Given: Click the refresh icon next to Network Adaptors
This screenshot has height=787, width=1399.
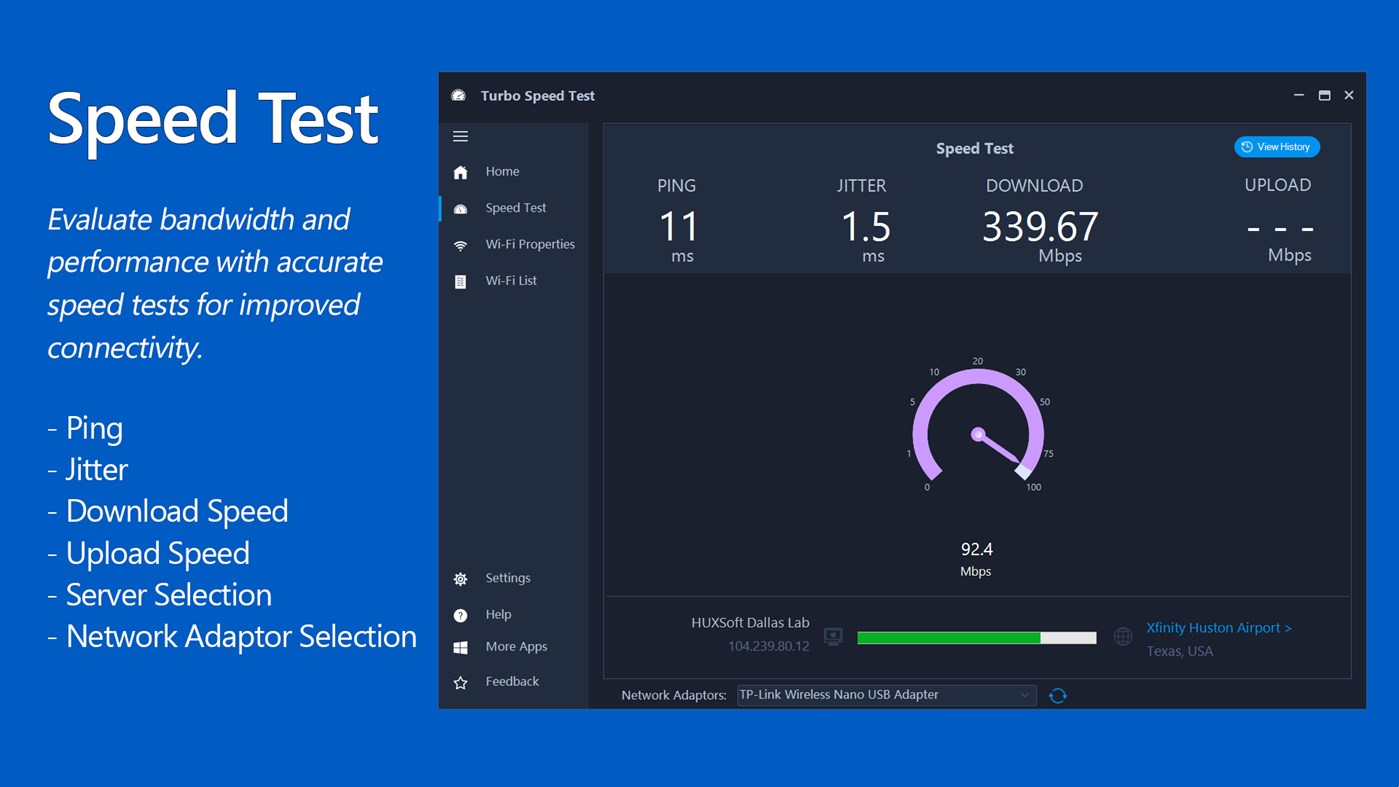Looking at the screenshot, I should point(1058,694).
